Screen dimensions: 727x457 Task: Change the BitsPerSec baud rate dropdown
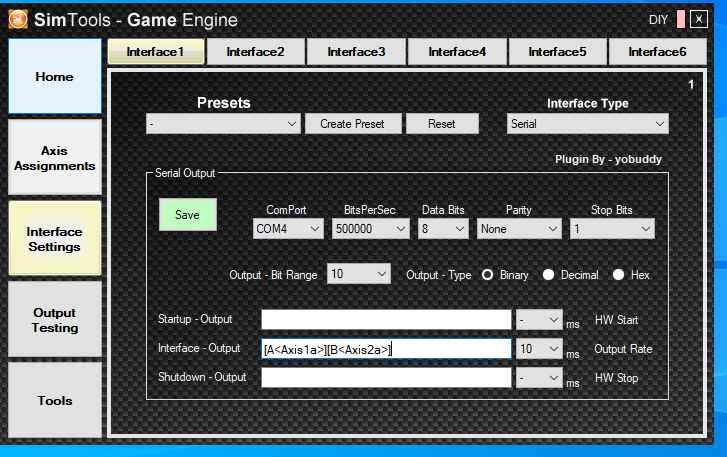pos(370,229)
